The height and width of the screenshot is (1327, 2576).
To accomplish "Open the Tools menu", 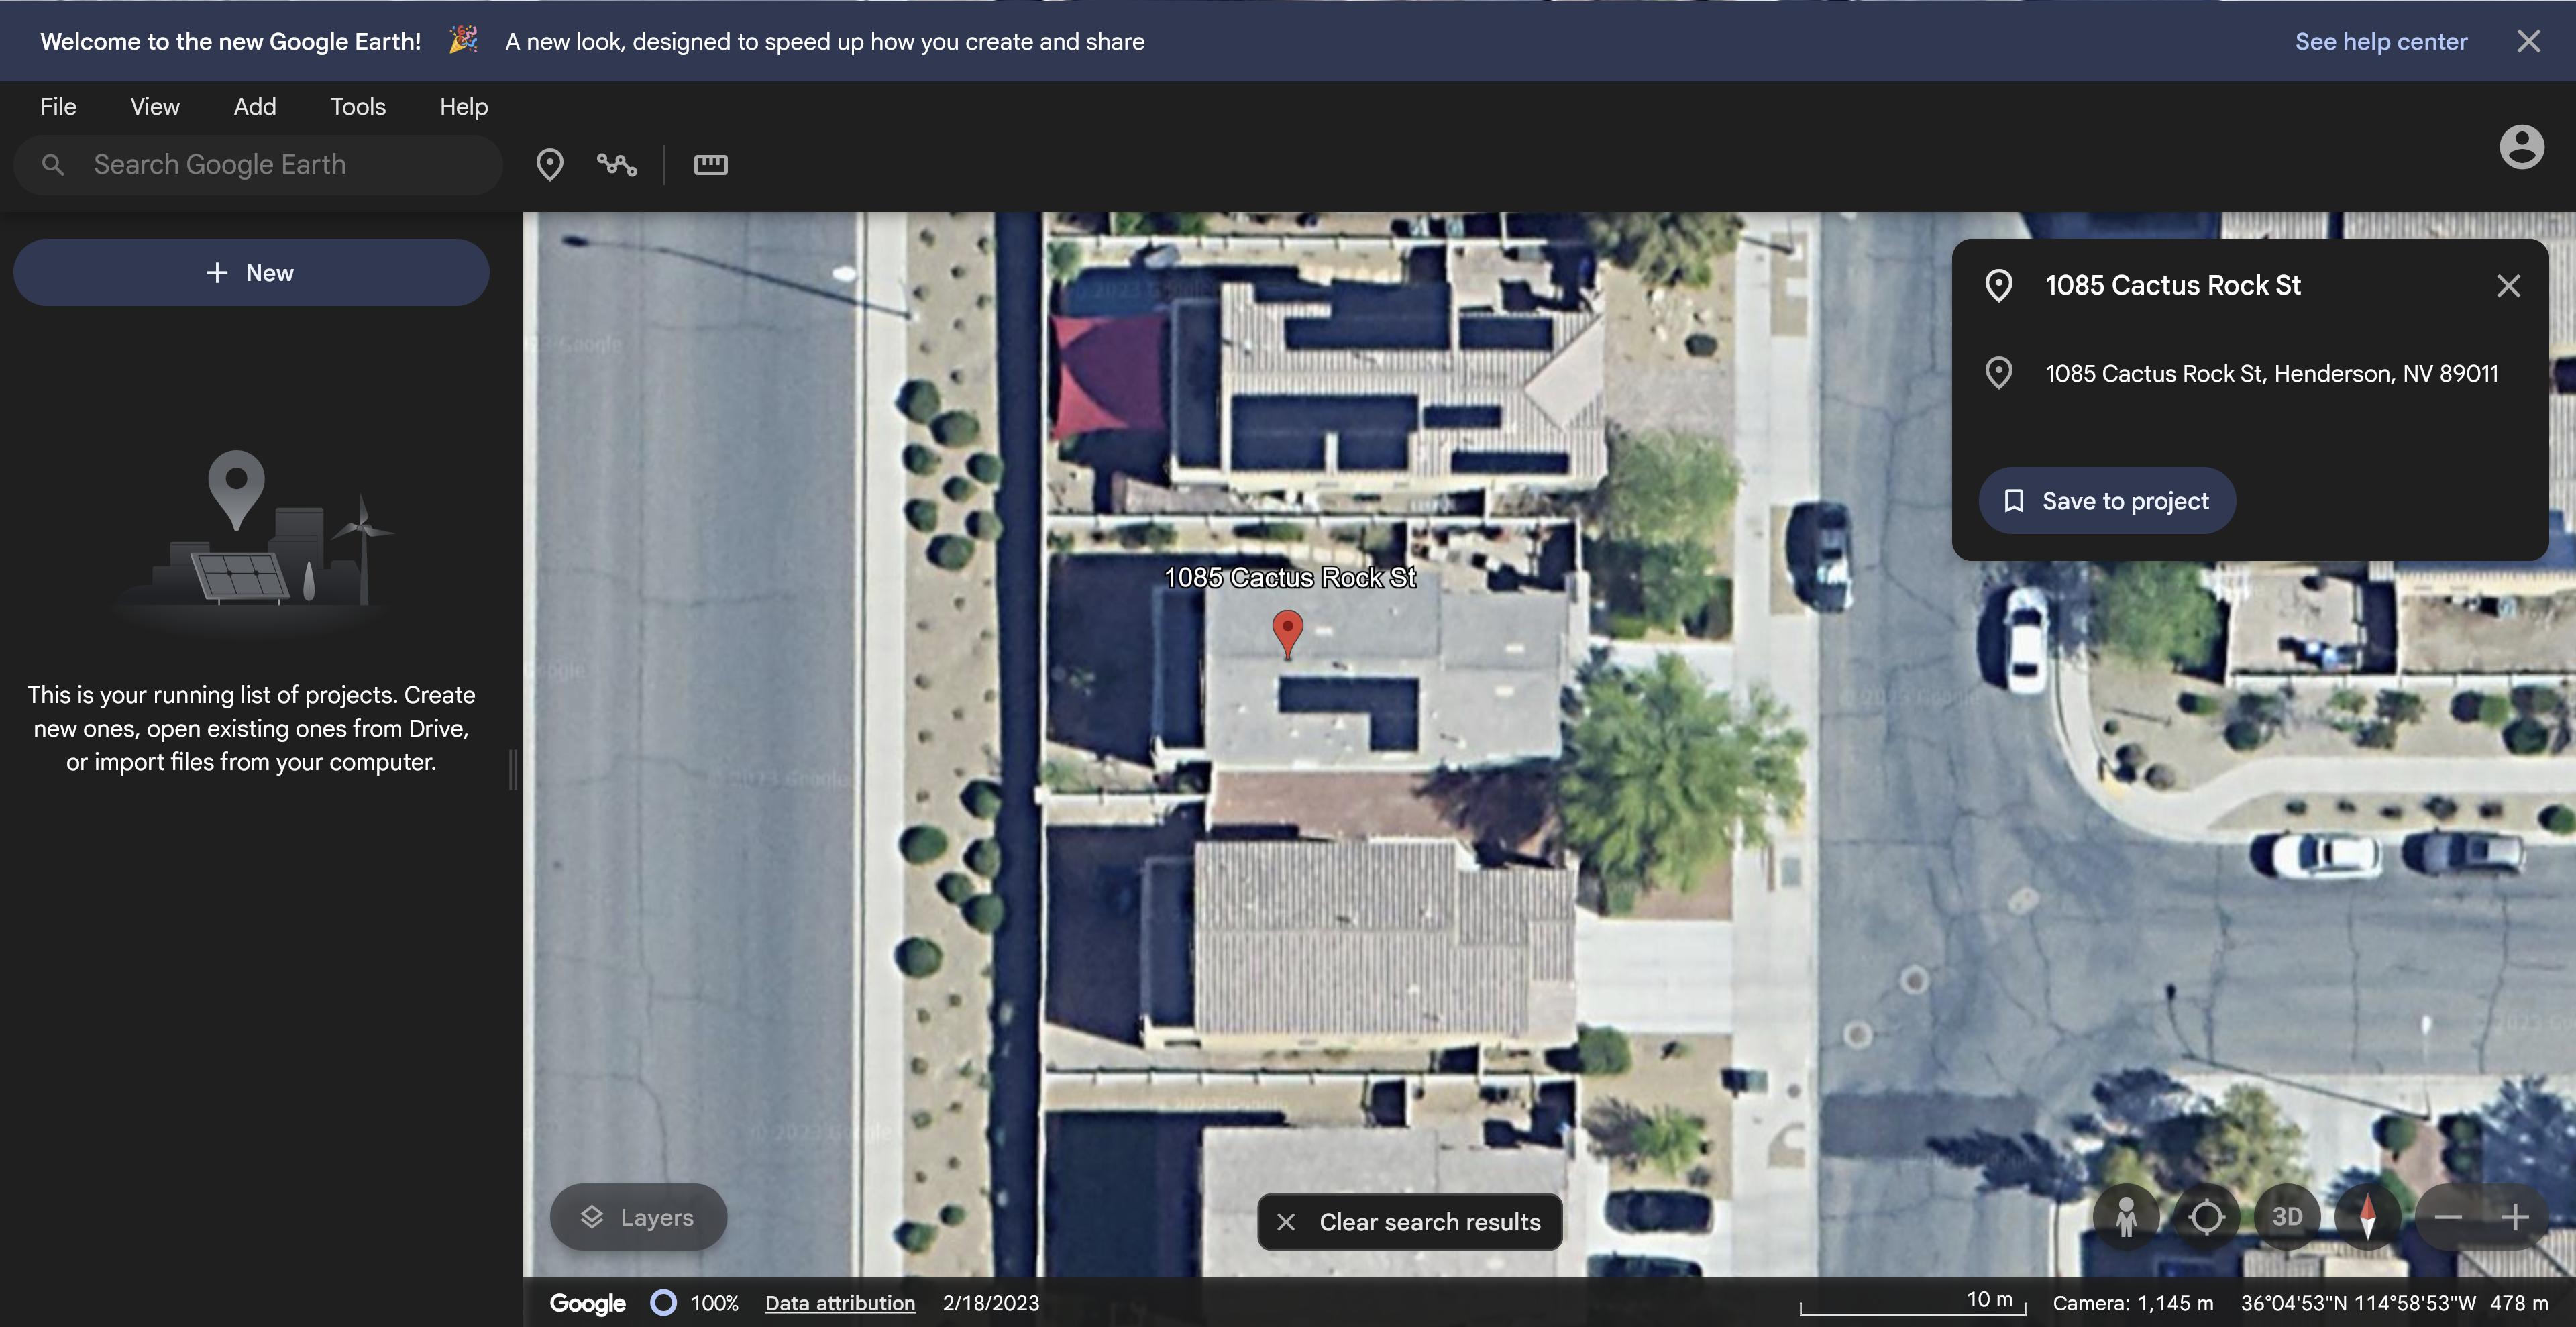I will click(x=358, y=106).
